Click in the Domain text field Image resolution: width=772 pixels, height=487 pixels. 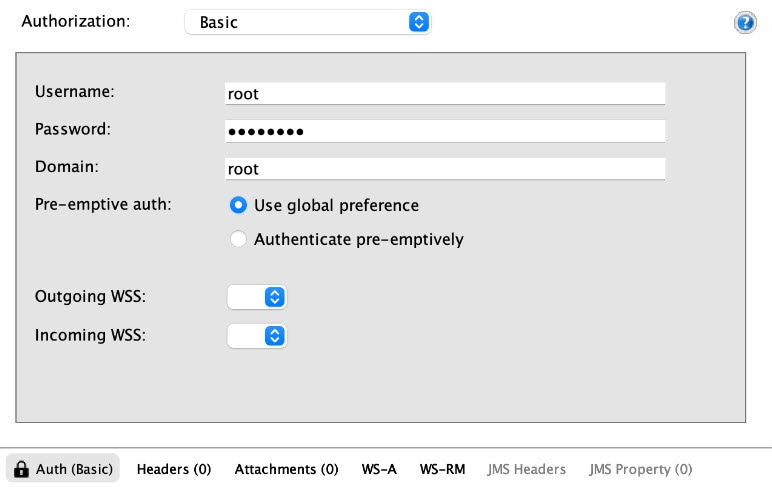click(x=445, y=168)
